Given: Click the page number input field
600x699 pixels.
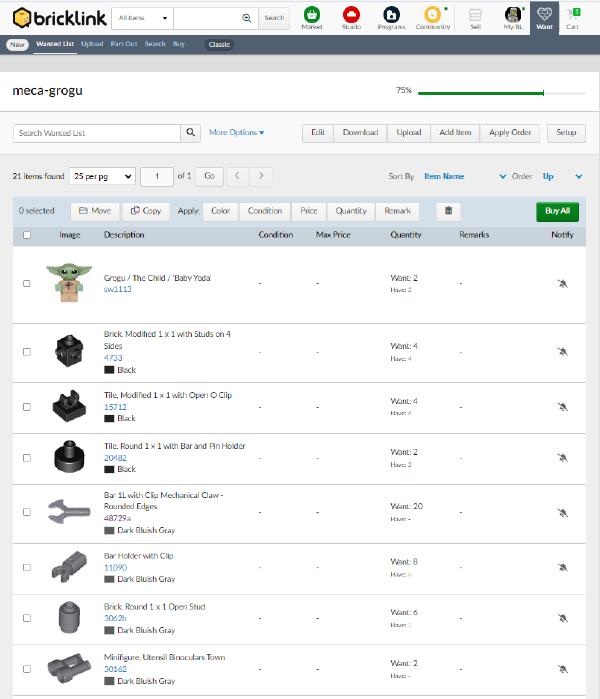Looking at the screenshot, I should coord(157,177).
